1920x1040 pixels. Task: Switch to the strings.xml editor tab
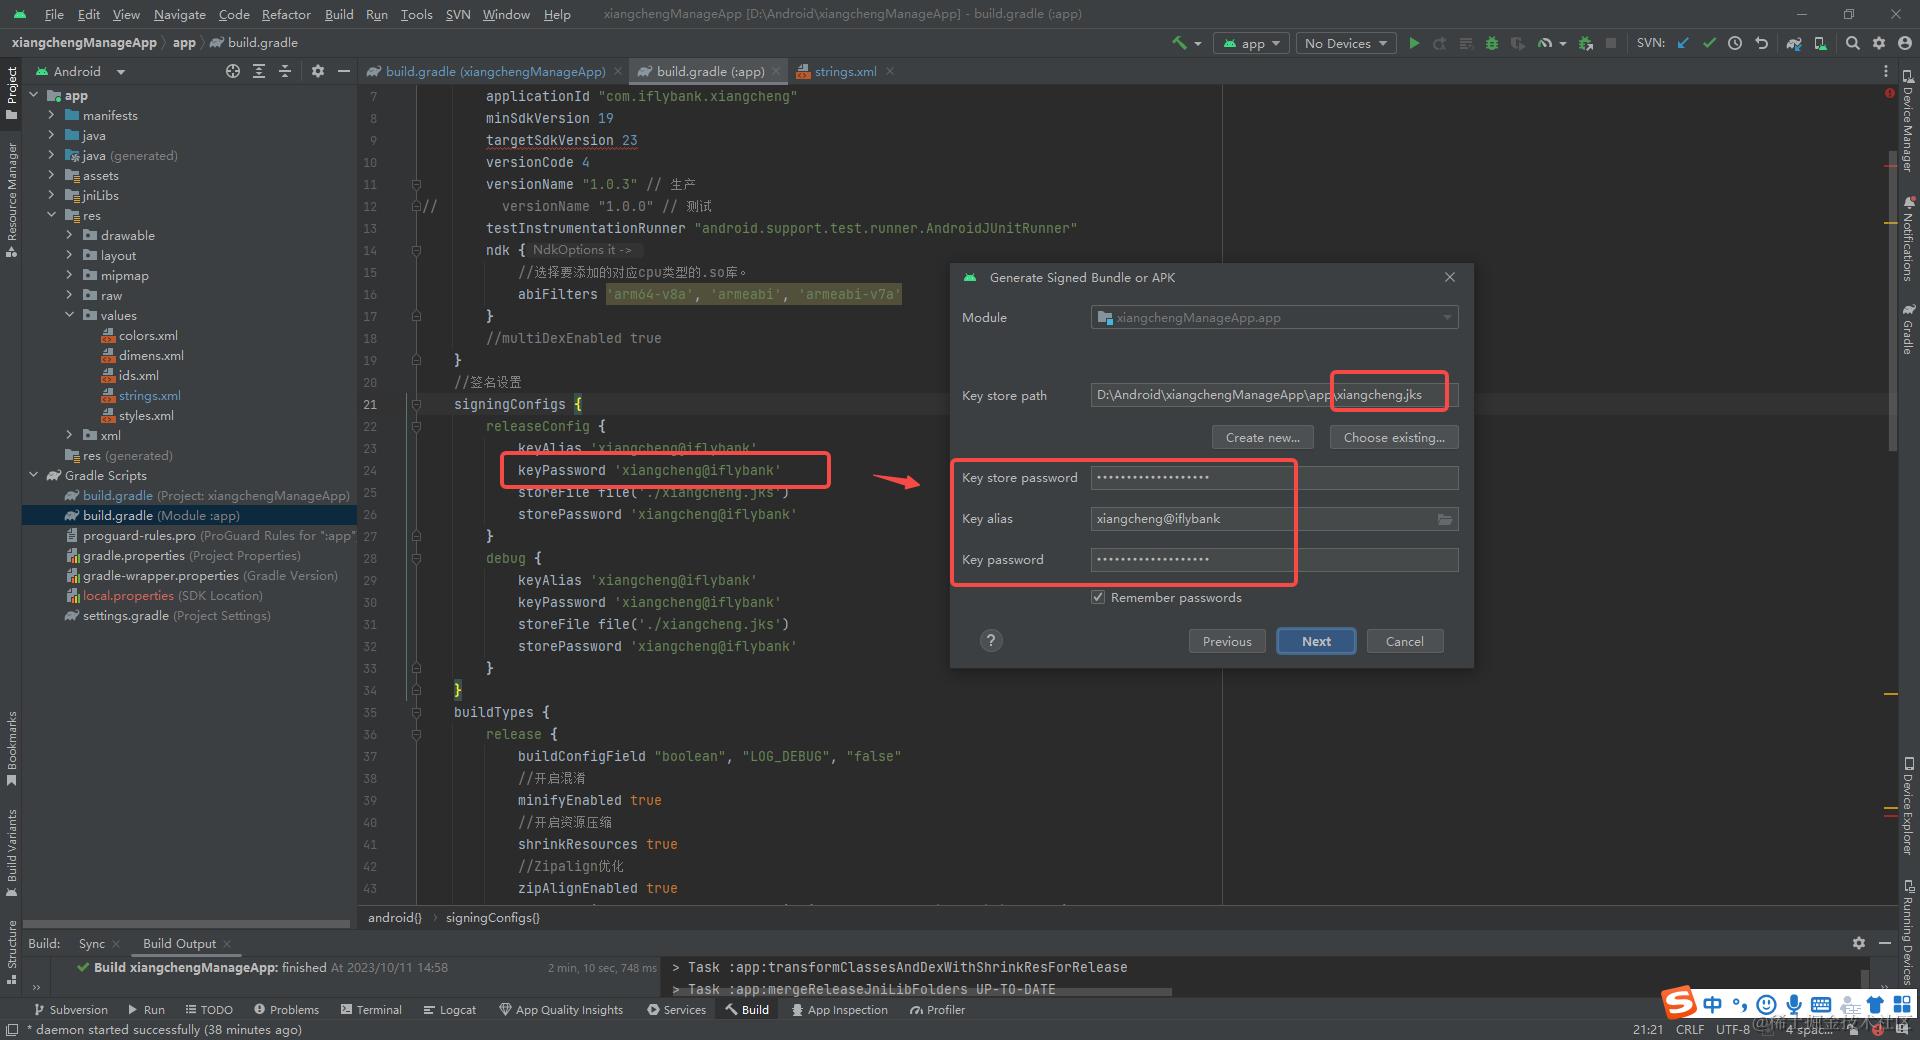[844, 71]
